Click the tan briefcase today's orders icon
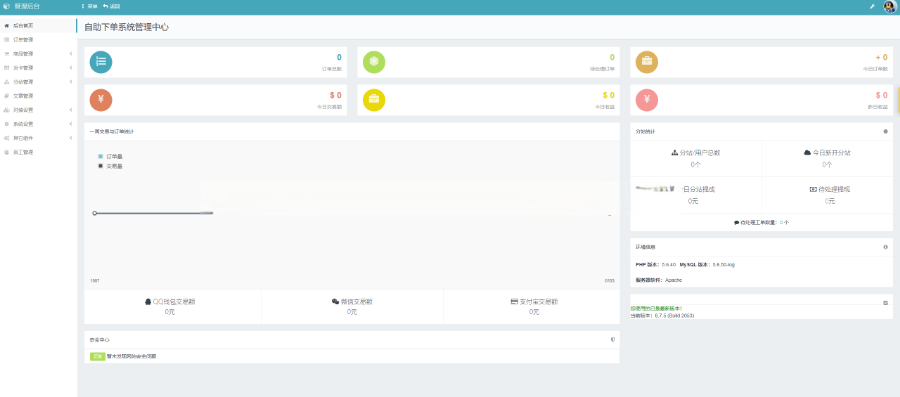The height and width of the screenshot is (397, 900). pyautogui.click(x=647, y=62)
